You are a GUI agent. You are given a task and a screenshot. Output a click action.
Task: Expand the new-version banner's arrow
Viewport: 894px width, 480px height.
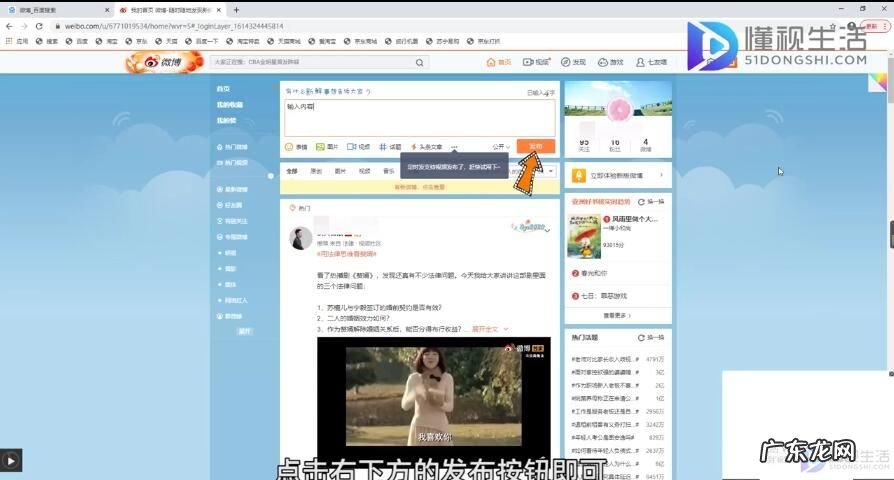click(661, 176)
